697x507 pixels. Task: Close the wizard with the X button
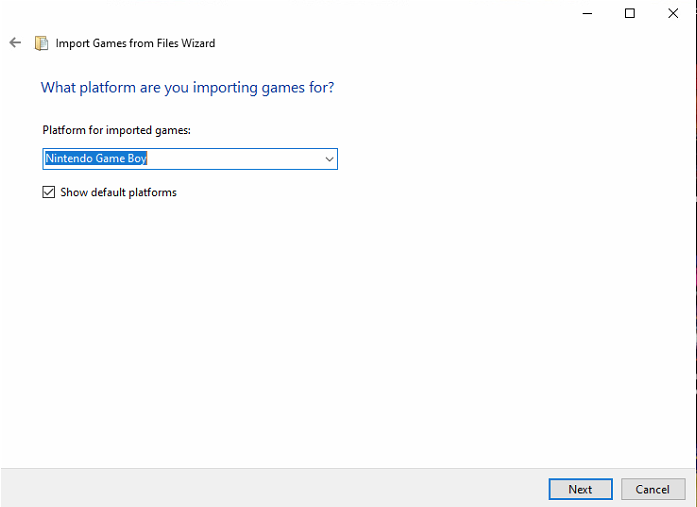tap(673, 13)
